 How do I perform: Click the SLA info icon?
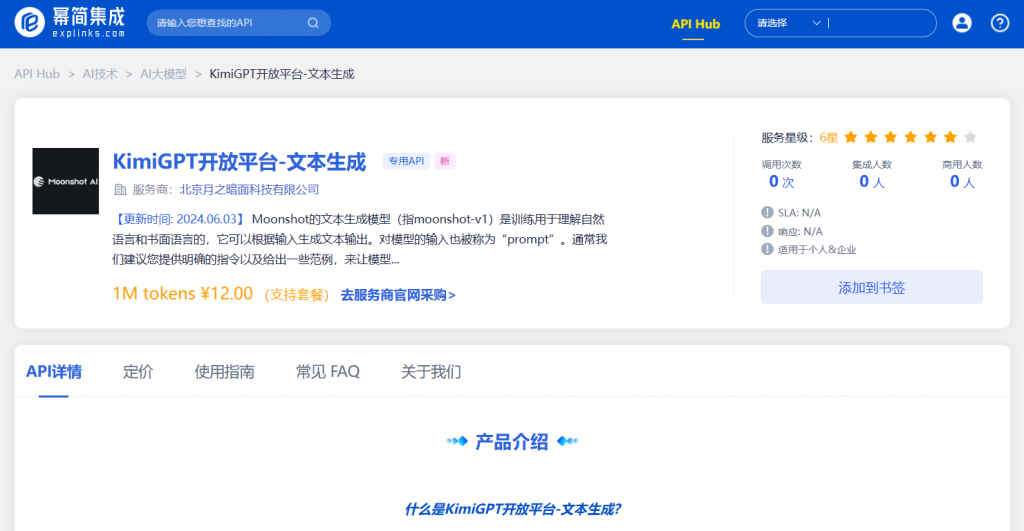pyautogui.click(x=767, y=212)
